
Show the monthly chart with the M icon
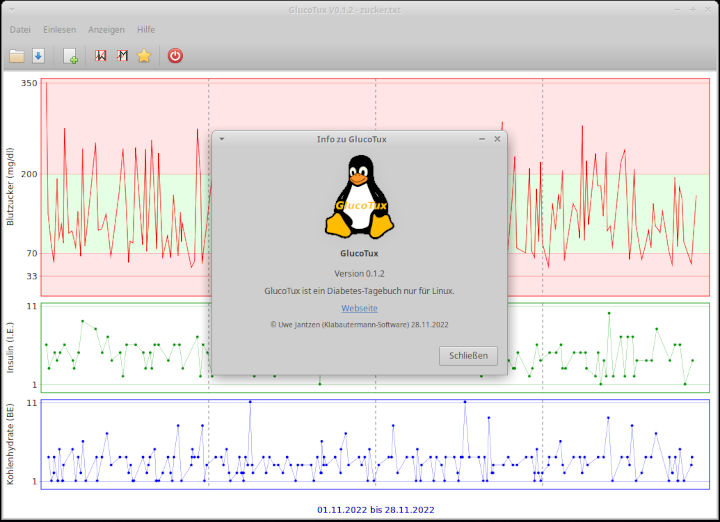click(x=122, y=56)
